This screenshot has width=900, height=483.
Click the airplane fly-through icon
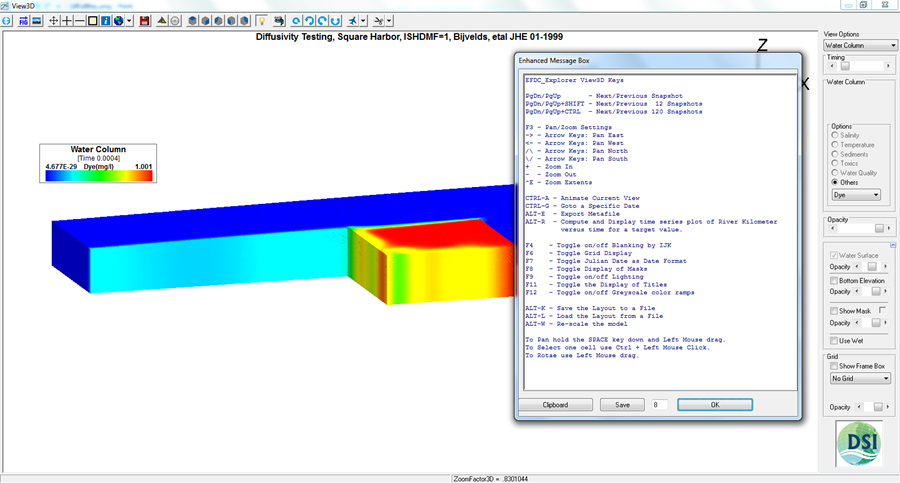[x=352, y=21]
